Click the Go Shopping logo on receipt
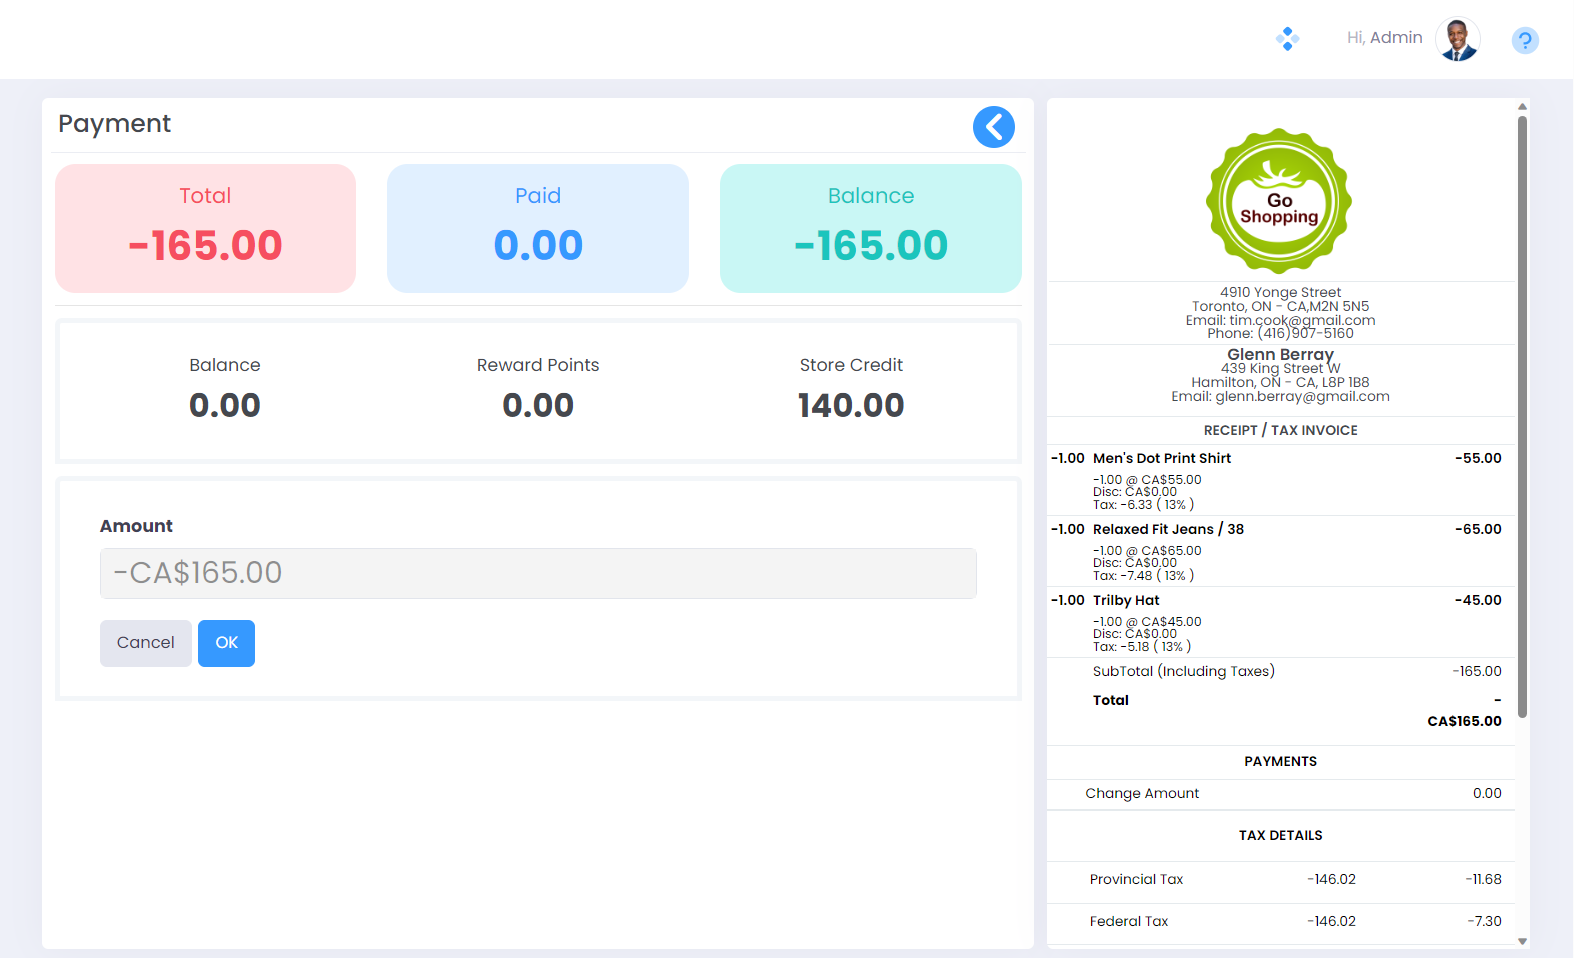Viewport: 1574px width, 958px height. [x=1279, y=201]
